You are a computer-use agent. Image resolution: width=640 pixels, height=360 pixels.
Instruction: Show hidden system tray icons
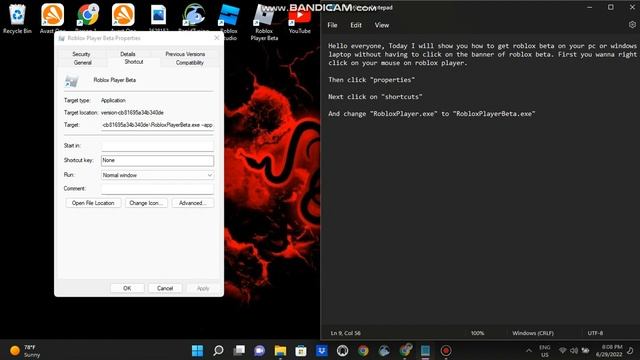point(529,351)
